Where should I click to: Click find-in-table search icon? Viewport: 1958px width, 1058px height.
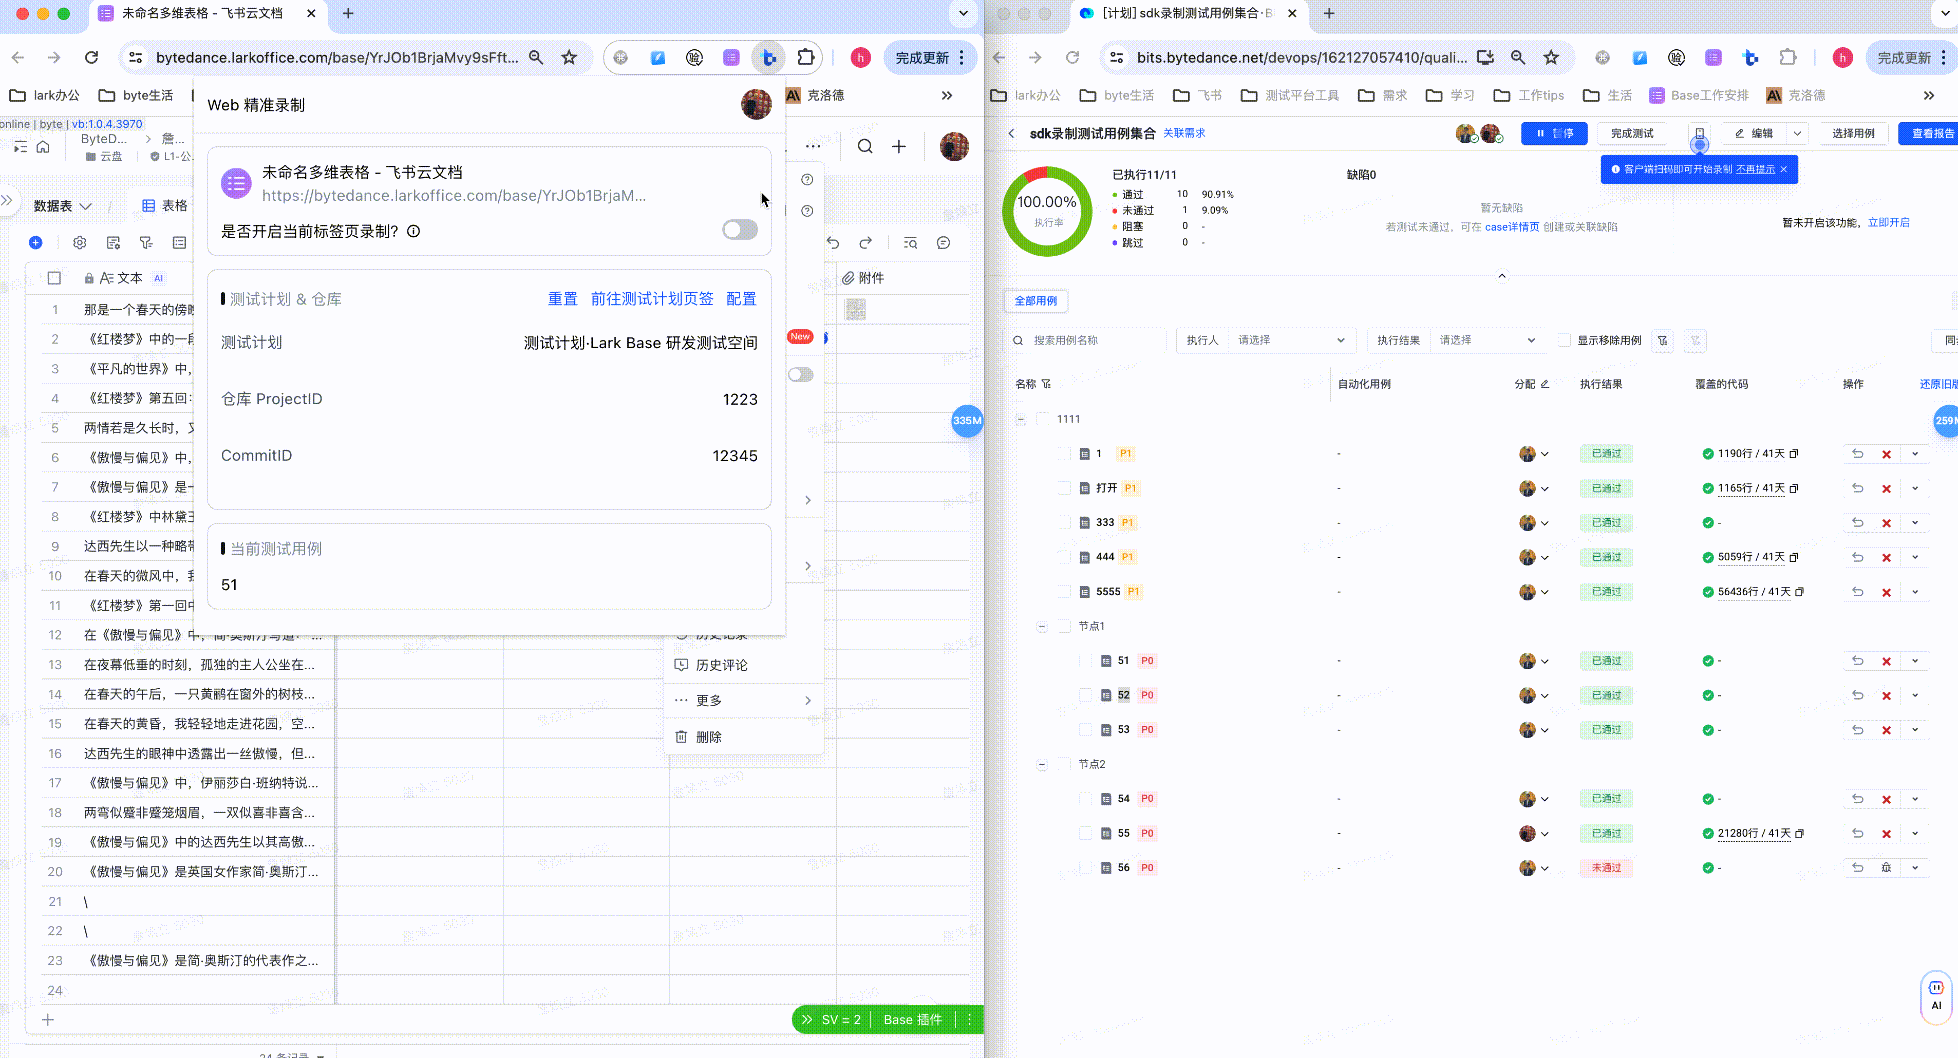coord(910,243)
